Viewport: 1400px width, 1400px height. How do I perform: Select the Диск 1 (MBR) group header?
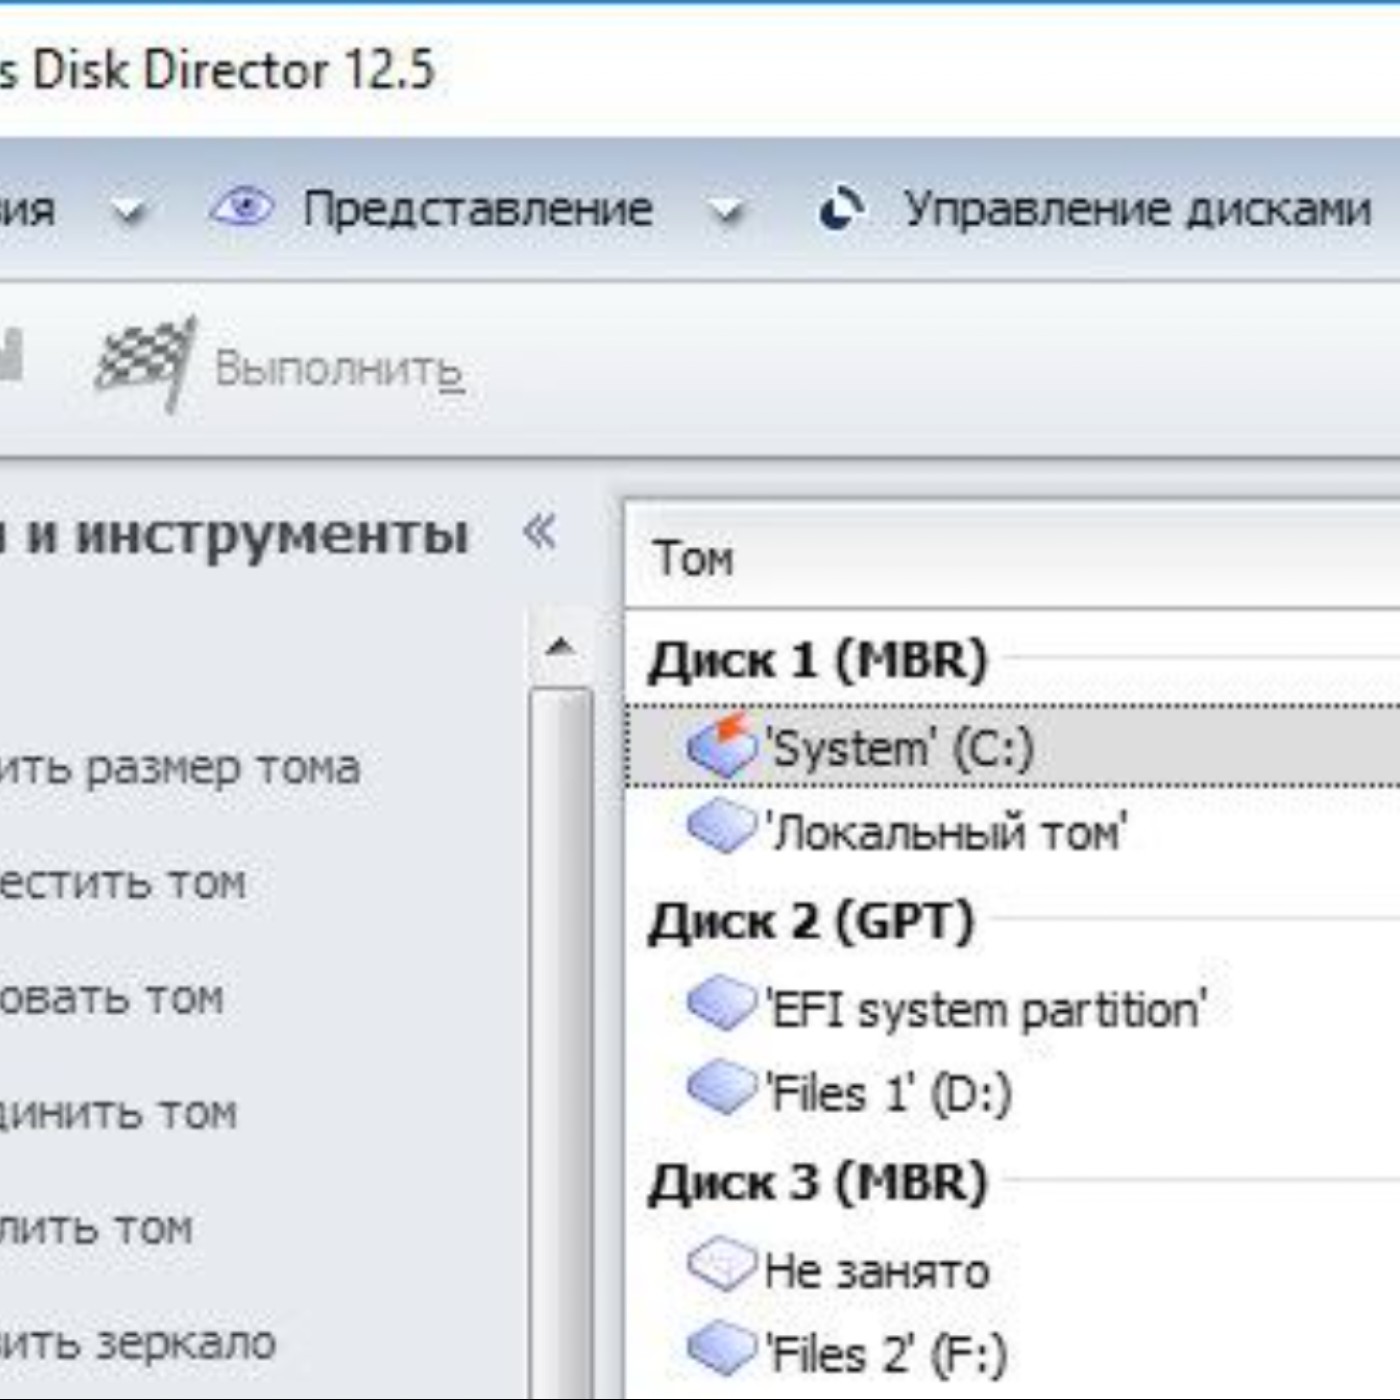click(x=818, y=661)
